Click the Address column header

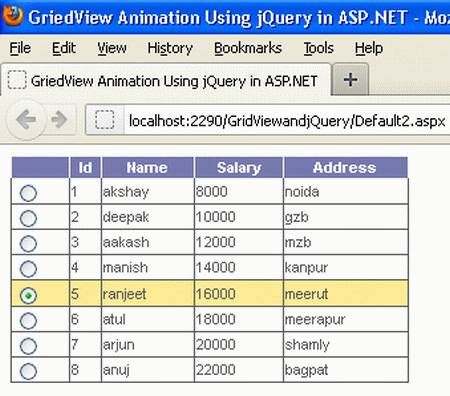click(x=345, y=167)
